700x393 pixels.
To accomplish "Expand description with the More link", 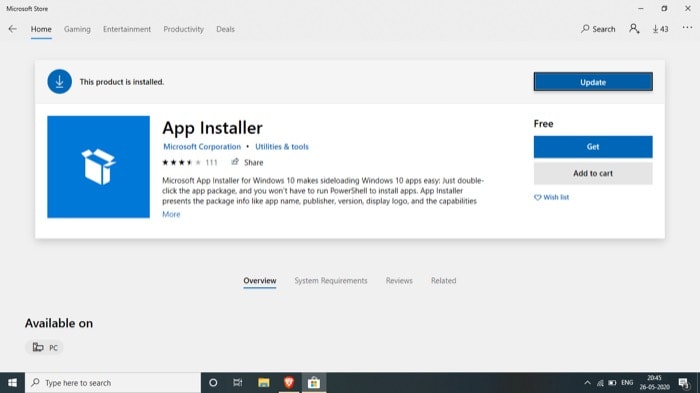I will tap(171, 214).
